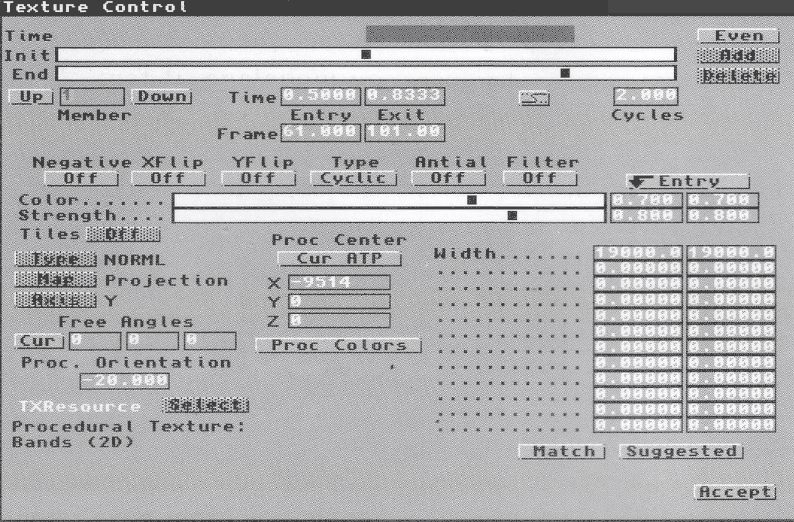Click the Suggested button
The image size is (794, 522).
tap(682, 452)
